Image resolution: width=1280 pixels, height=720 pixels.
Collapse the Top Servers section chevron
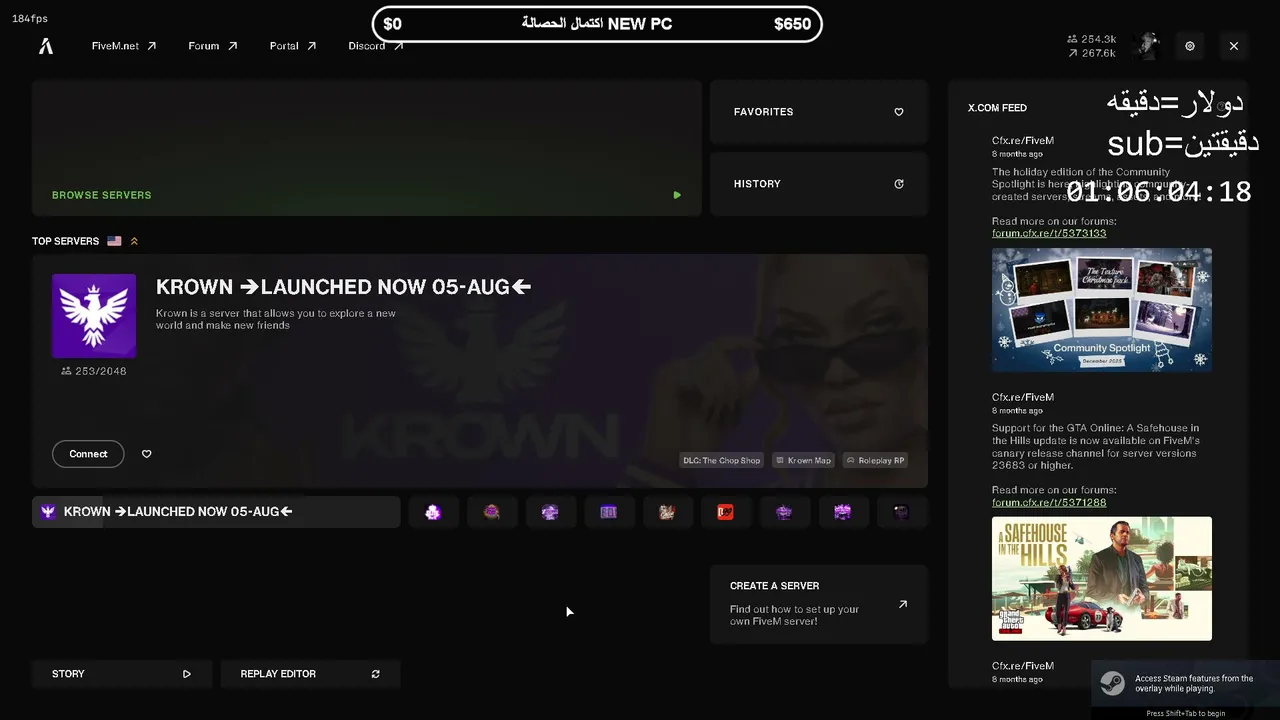click(x=134, y=241)
